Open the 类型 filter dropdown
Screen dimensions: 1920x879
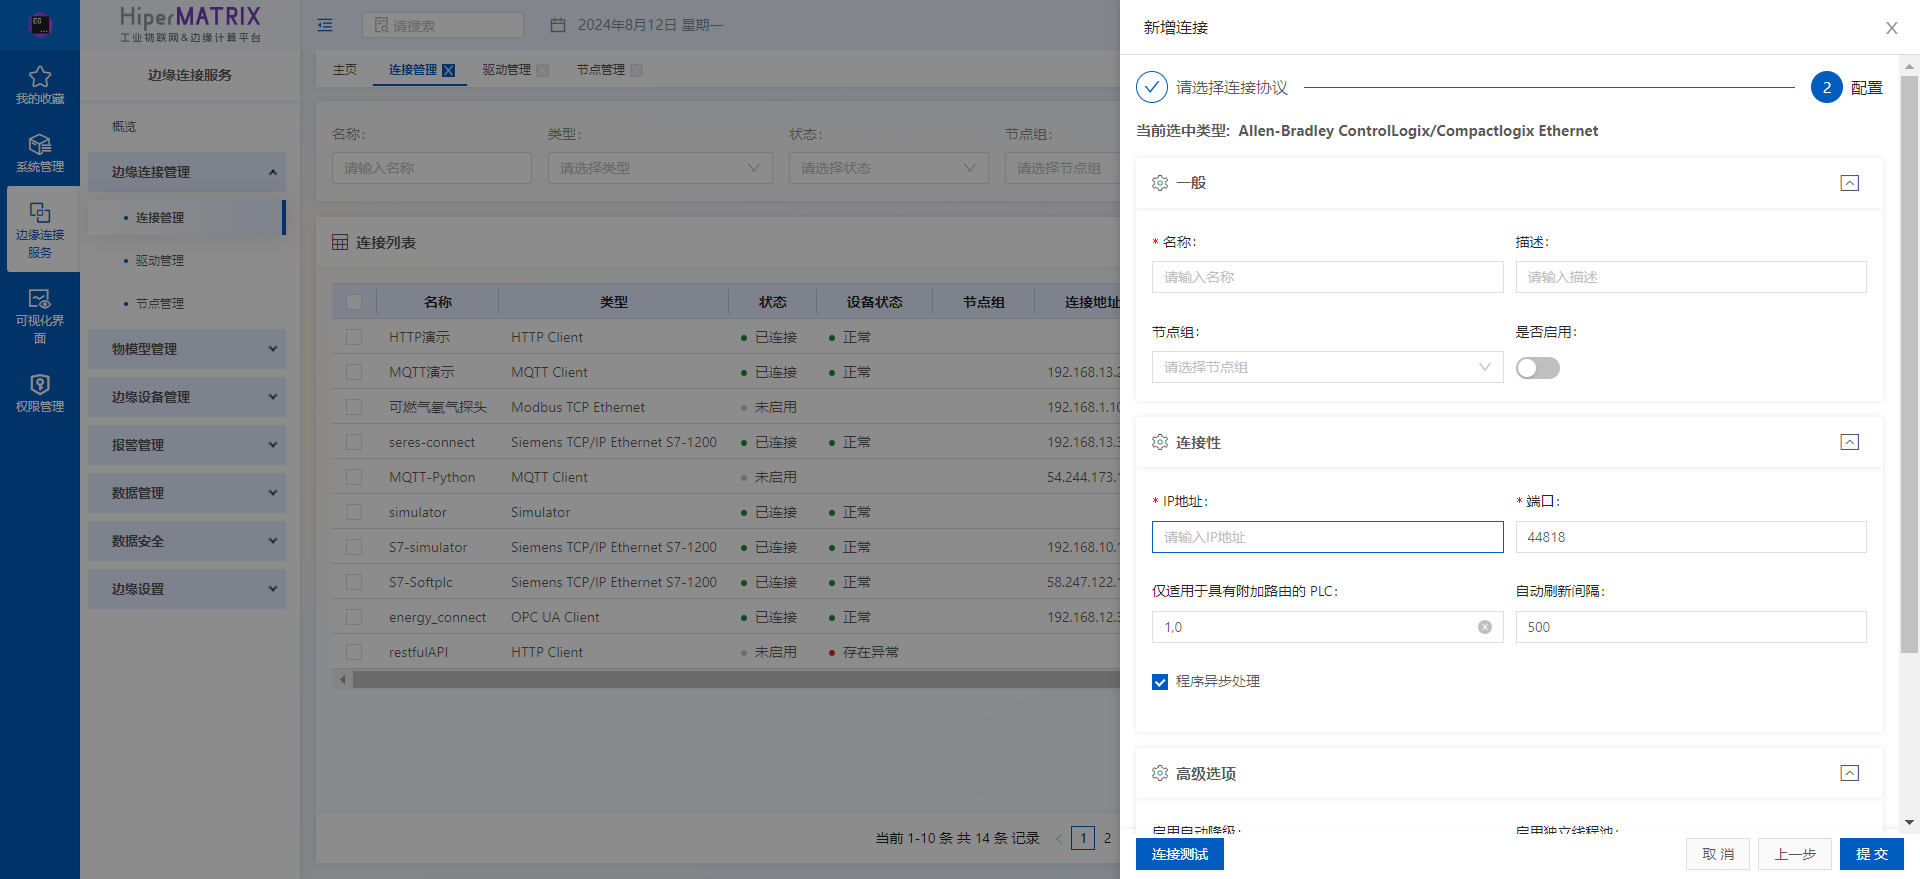click(660, 168)
